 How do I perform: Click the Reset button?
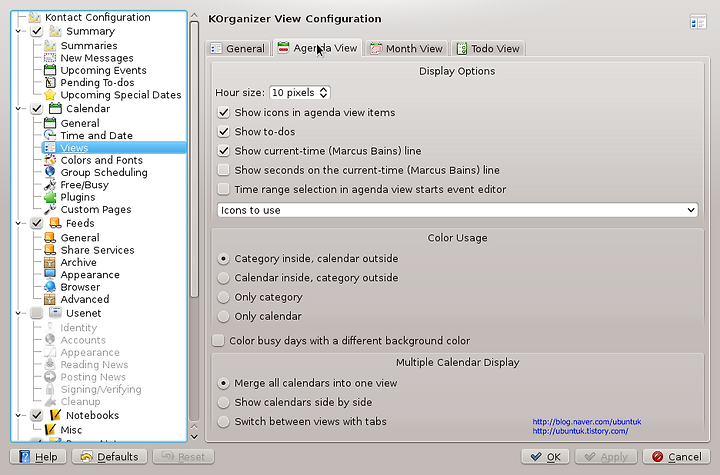click(184, 457)
